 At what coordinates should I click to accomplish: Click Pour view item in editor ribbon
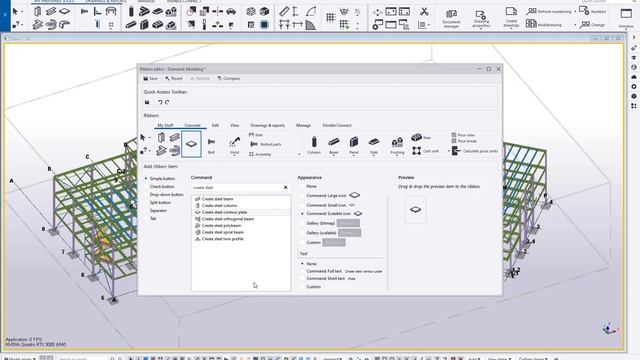463,135
